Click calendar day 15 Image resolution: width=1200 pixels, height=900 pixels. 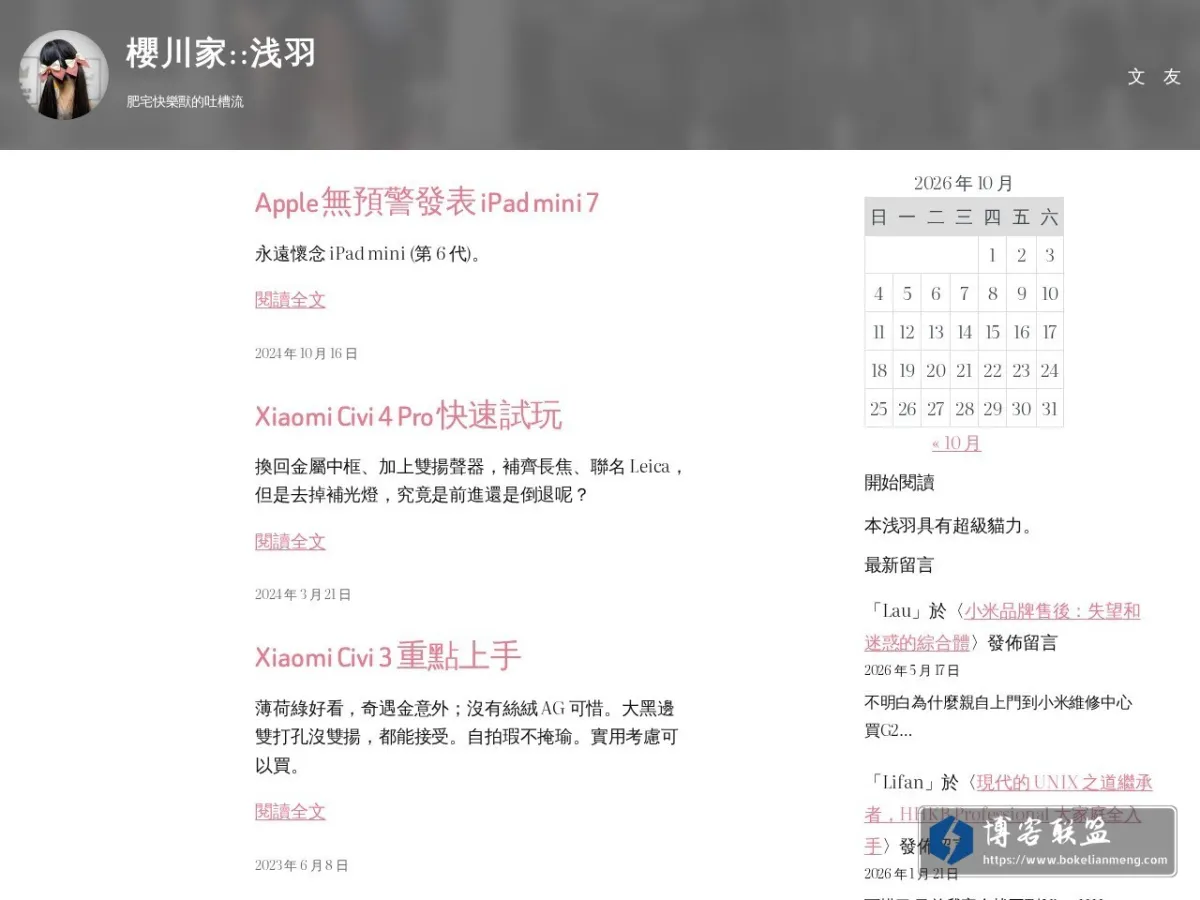tap(992, 332)
